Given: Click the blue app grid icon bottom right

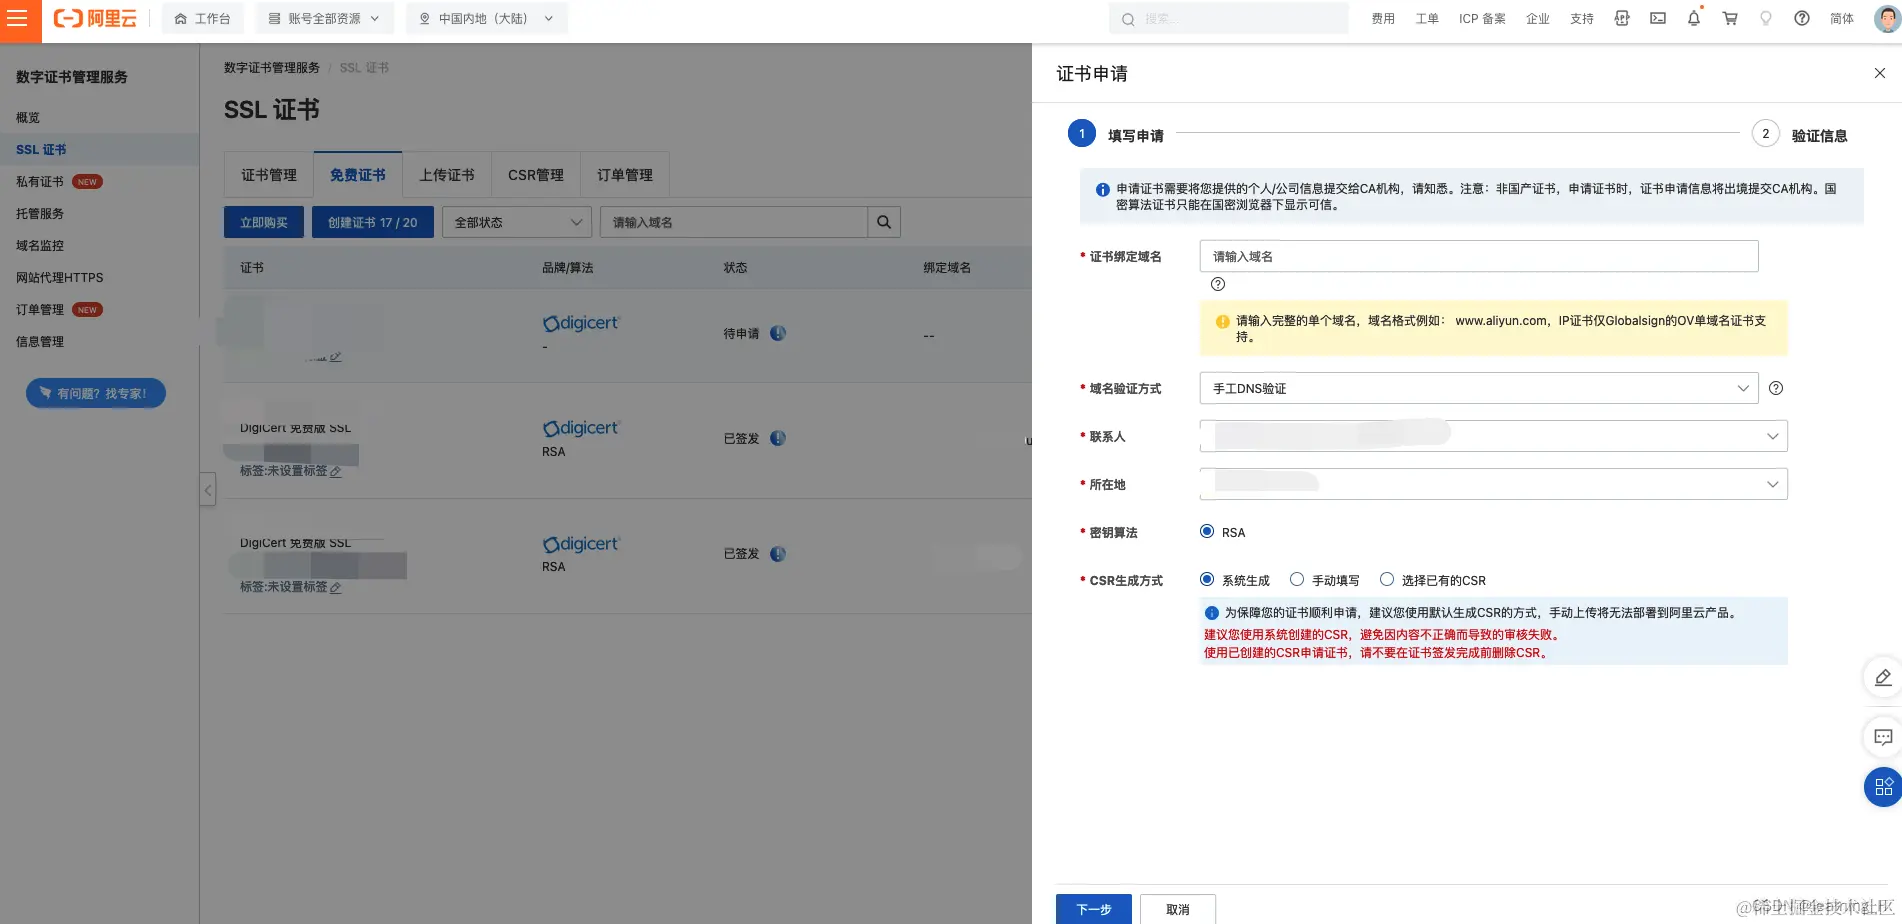Looking at the screenshot, I should 1882,786.
